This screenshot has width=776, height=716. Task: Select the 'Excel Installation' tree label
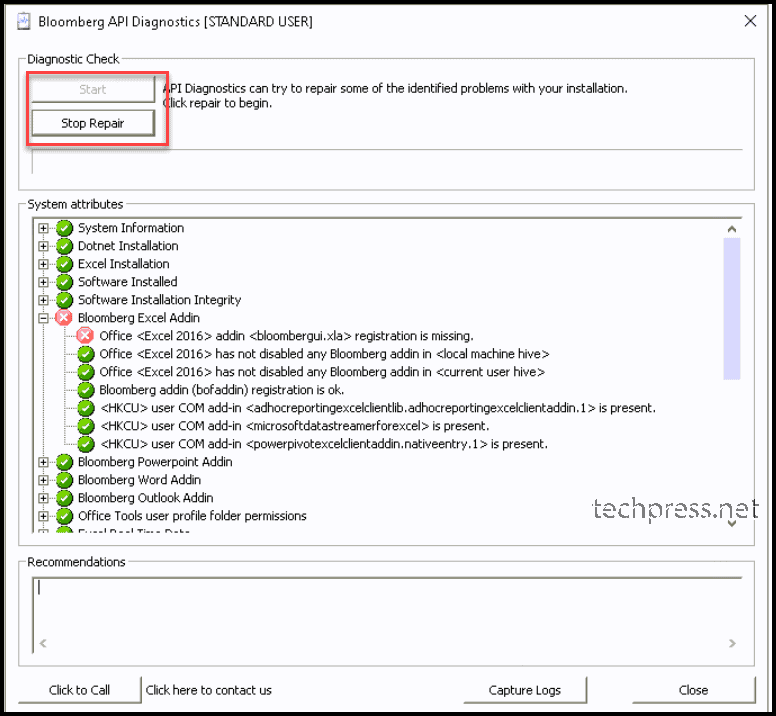tap(123, 264)
